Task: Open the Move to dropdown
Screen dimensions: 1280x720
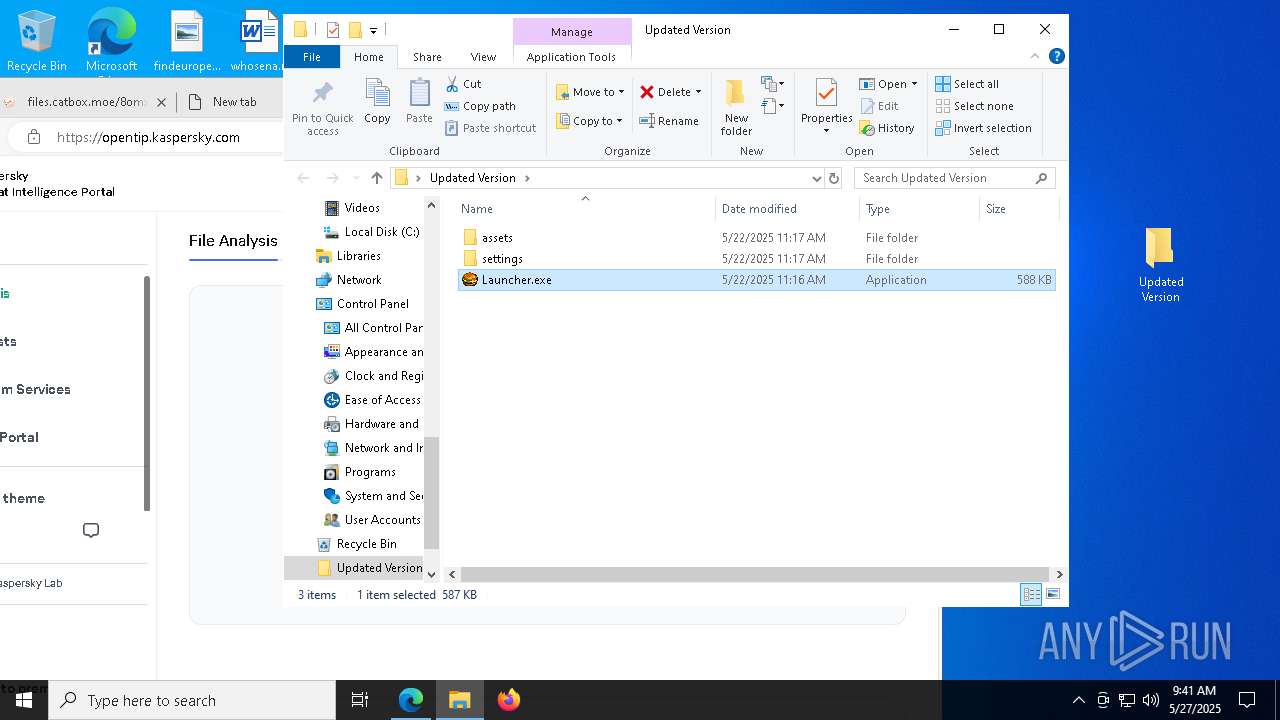Action: (x=590, y=92)
